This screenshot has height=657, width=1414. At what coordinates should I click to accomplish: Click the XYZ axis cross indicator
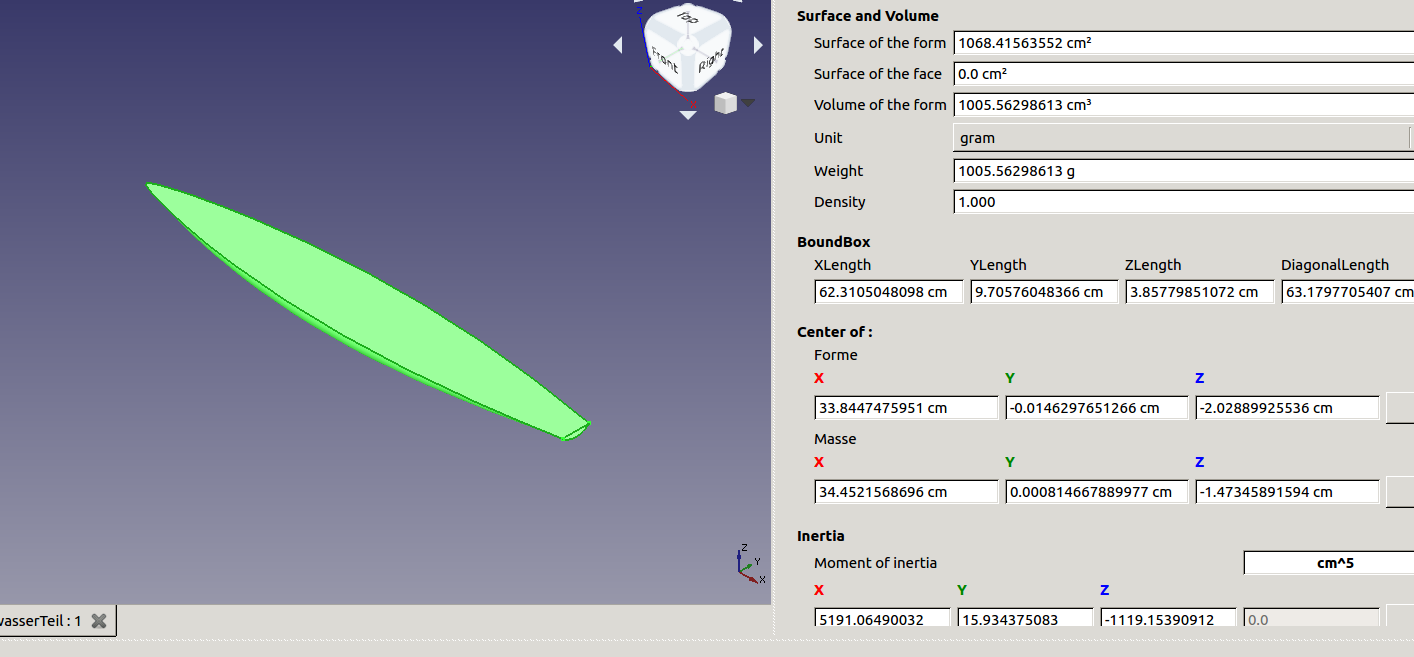pyautogui.click(x=749, y=565)
